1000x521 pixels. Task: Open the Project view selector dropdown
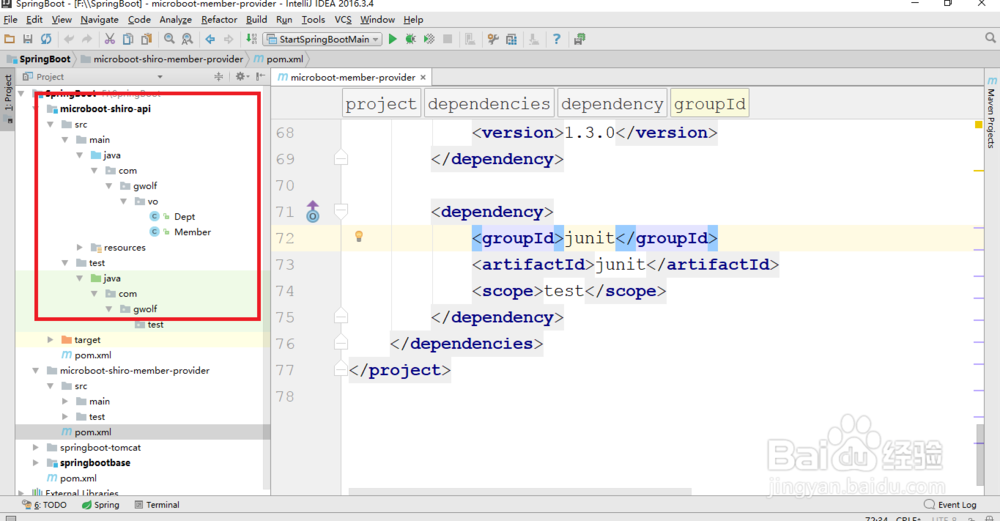[160, 77]
